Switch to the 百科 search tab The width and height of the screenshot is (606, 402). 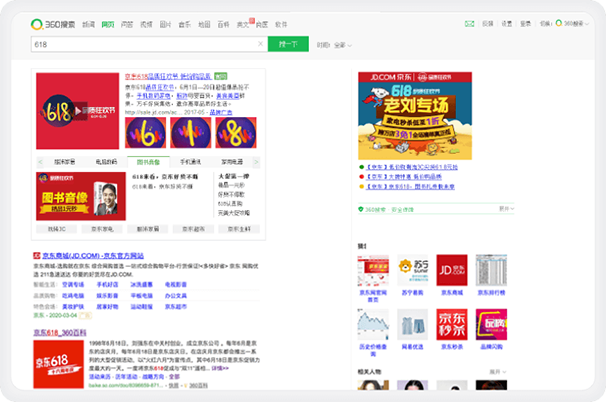pyautogui.click(x=223, y=24)
